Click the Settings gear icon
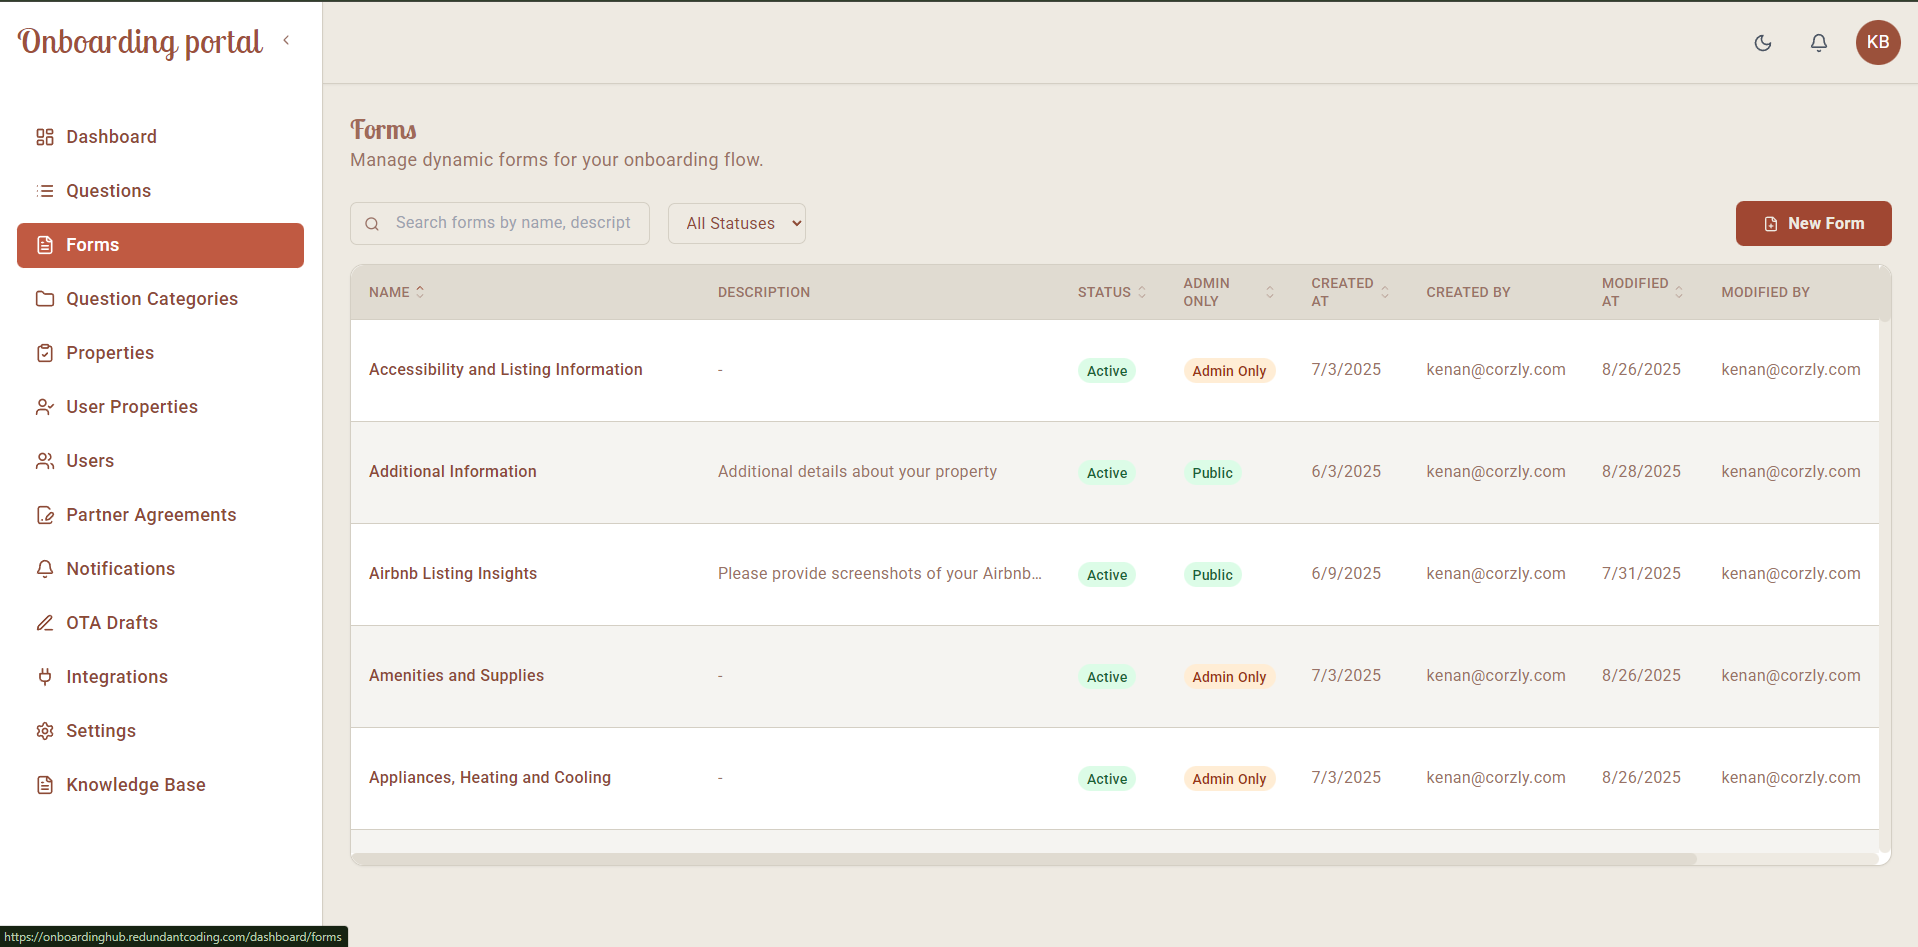Screen dimensions: 1918x947 pyautogui.click(x=45, y=731)
